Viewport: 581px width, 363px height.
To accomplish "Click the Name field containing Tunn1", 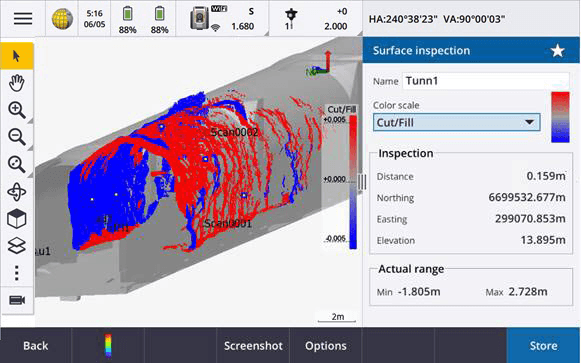I will (486, 81).
